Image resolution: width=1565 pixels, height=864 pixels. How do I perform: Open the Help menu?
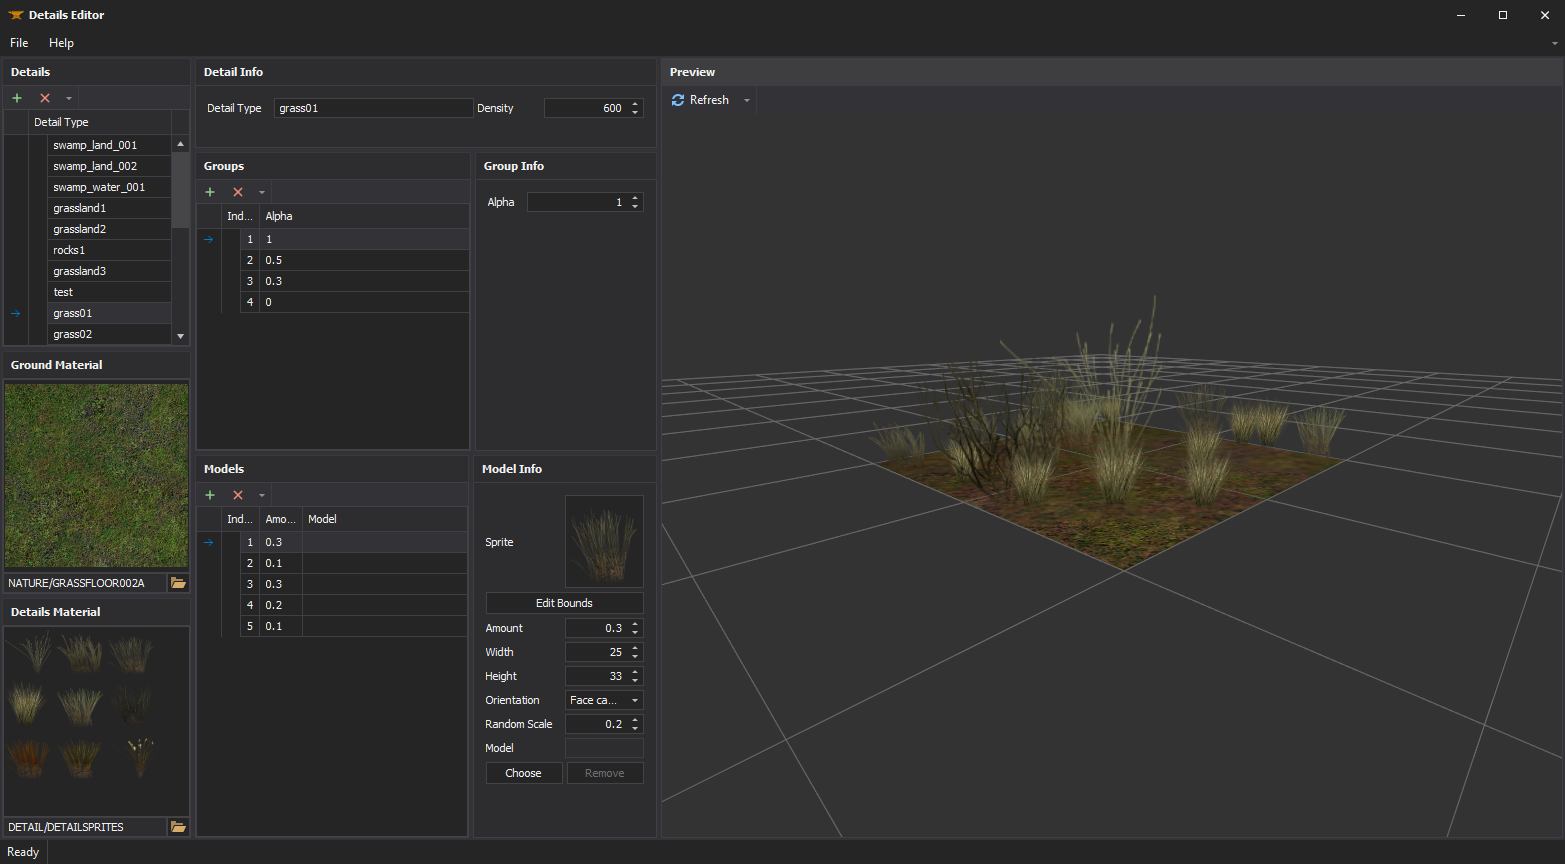pos(61,43)
